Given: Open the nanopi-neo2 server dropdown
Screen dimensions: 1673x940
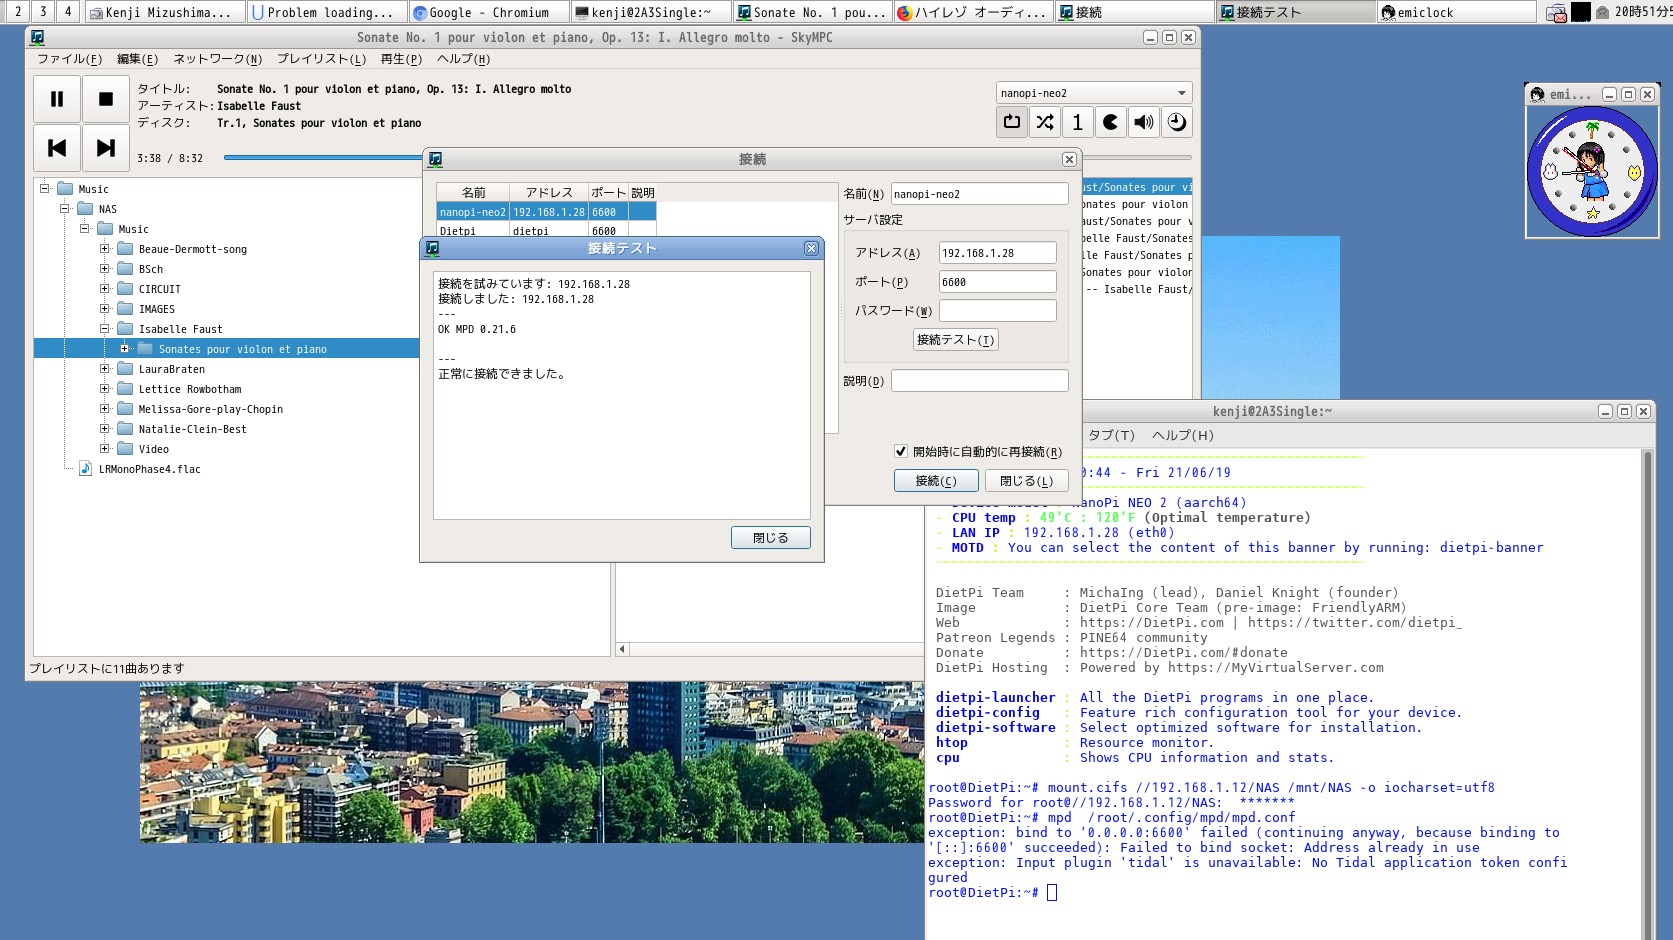Looking at the screenshot, I should coord(1093,93).
